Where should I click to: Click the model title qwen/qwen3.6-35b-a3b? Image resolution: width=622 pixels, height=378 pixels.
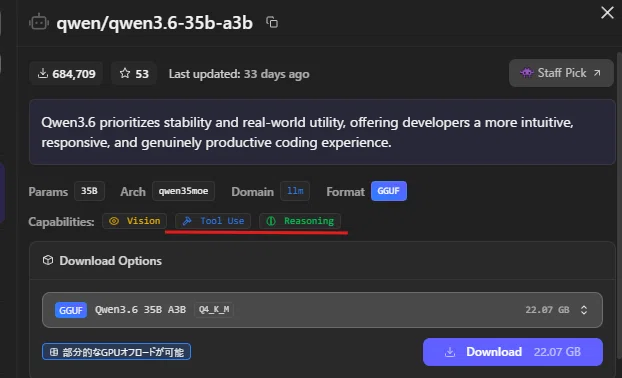pyautogui.click(x=154, y=23)
